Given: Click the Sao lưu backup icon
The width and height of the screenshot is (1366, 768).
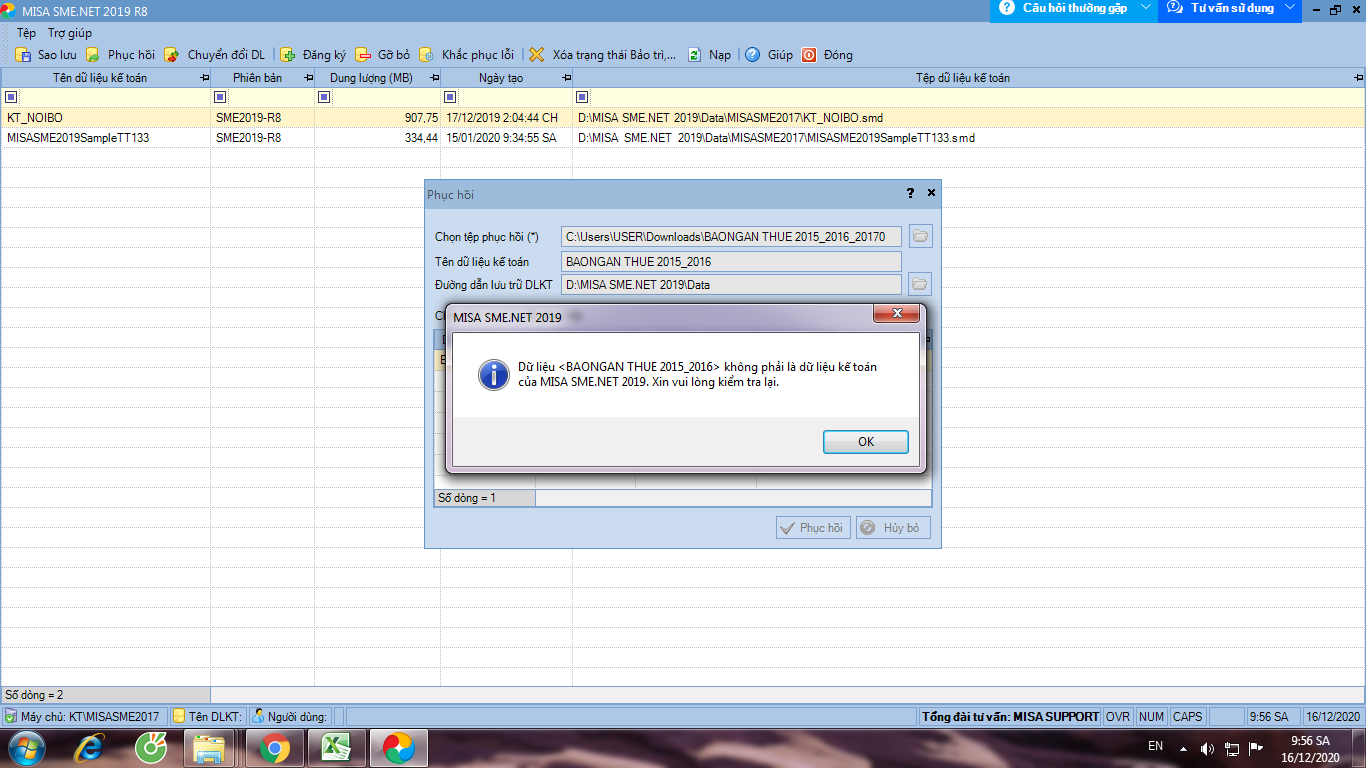Looking at the screenshot, I should coord(22,55).
